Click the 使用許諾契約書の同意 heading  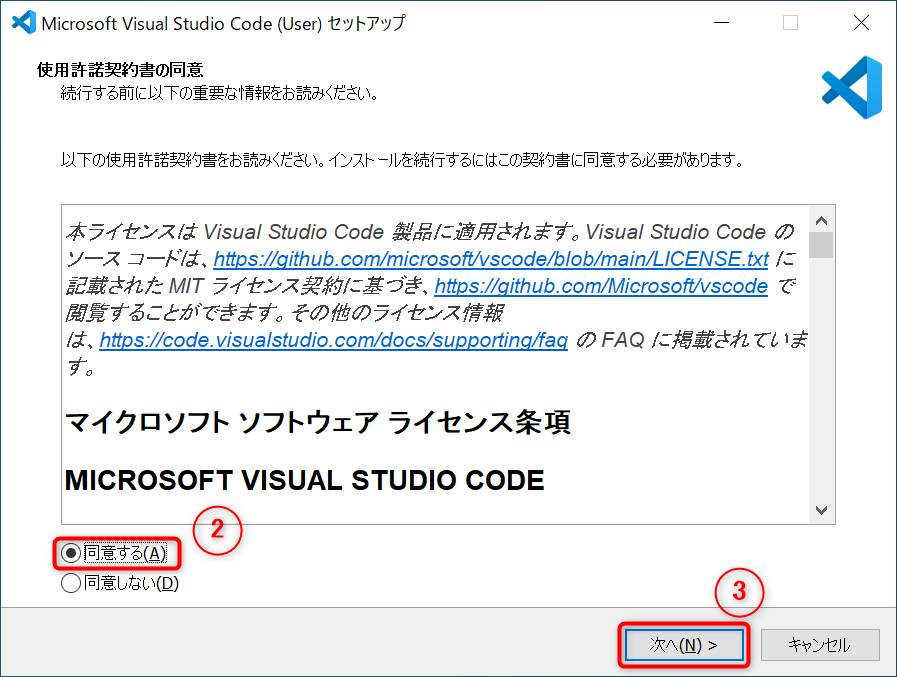click(120, 70)
